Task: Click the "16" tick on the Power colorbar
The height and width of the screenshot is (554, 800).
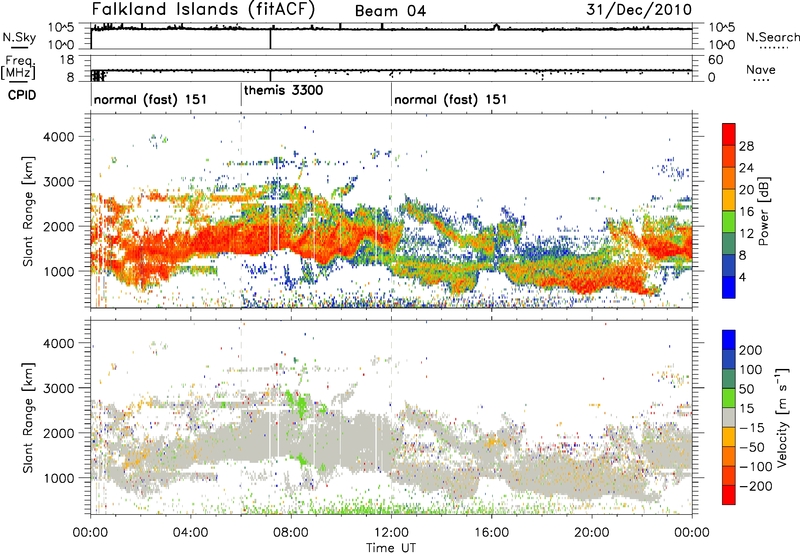Action: point(746,212)
